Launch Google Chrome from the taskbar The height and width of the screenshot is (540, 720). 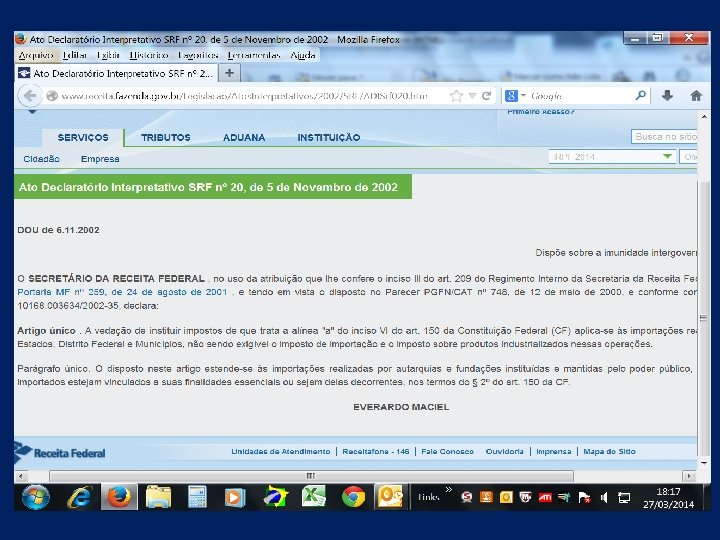tap(353, 497)
